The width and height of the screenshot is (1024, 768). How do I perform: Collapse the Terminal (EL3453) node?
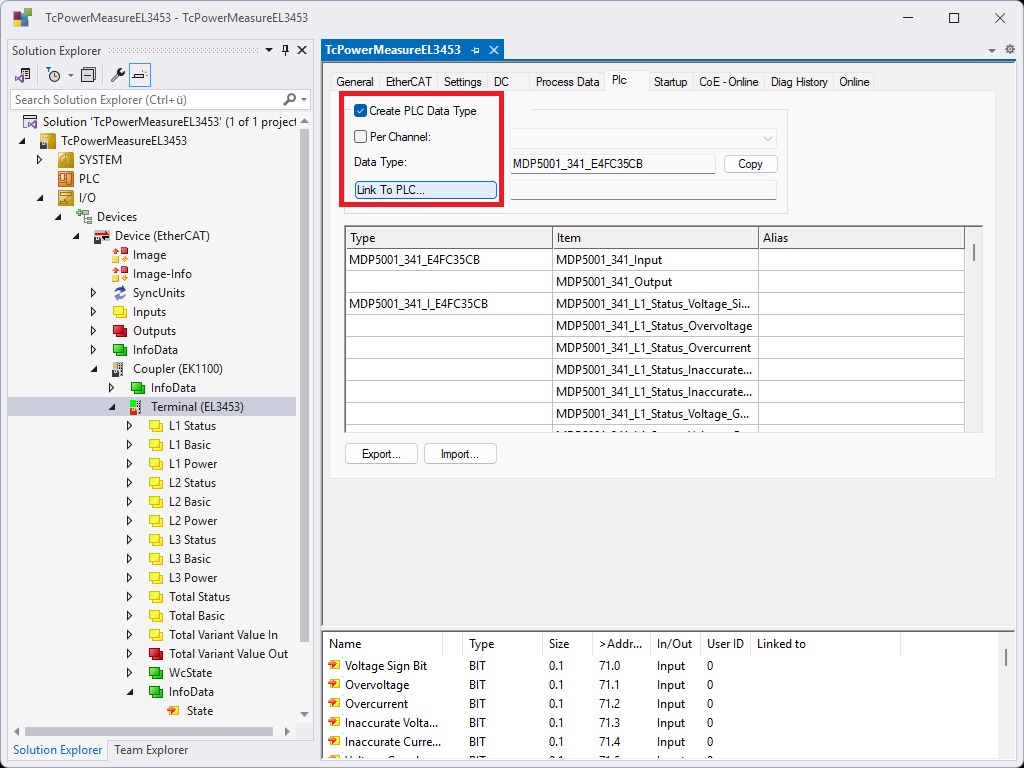(112, 407)
